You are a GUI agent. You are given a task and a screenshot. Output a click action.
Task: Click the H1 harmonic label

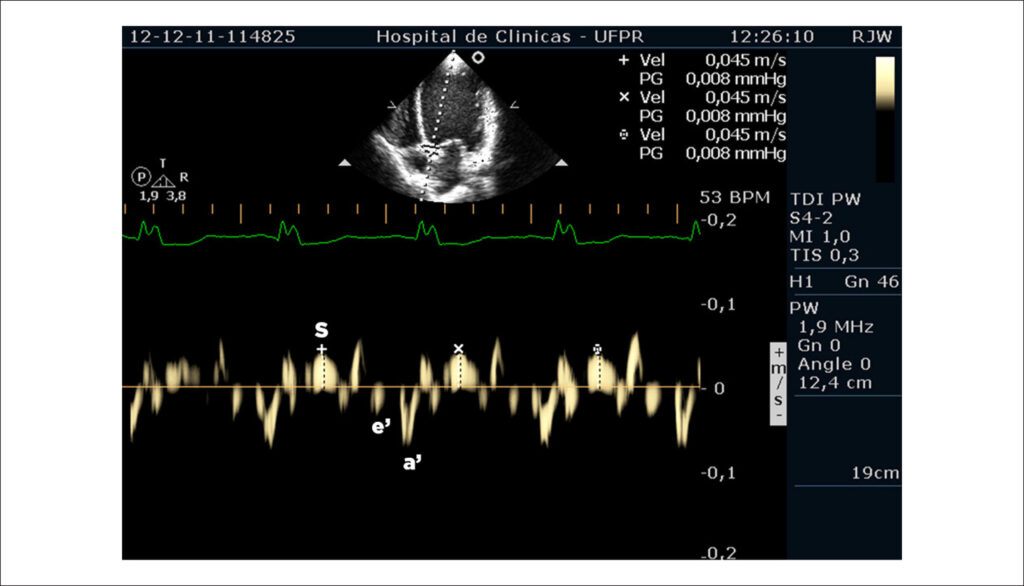[801, 282]
